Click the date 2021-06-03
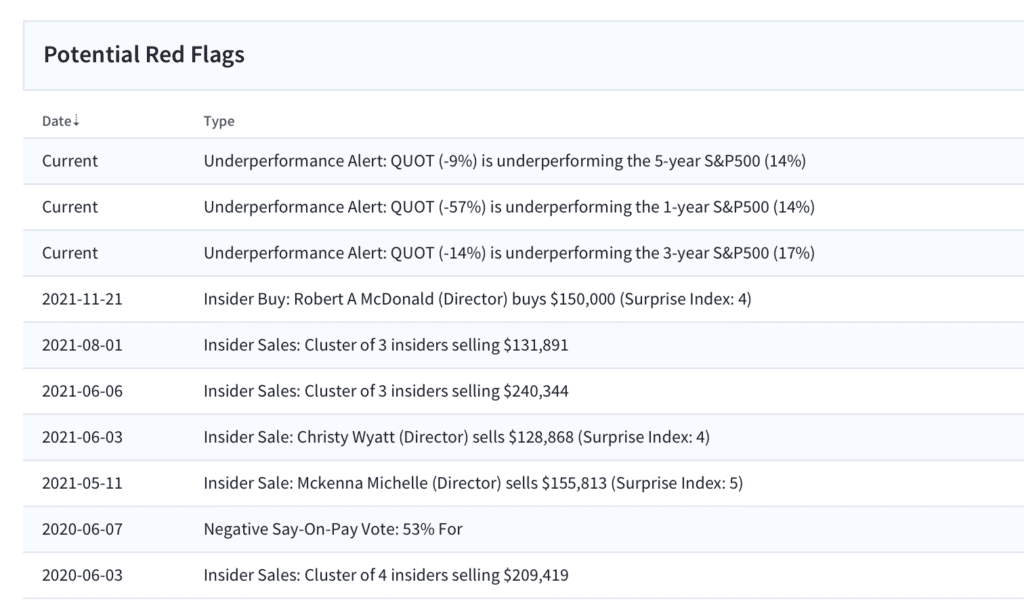This screenshot has height=601, width=1024. [x=82, y=437]
